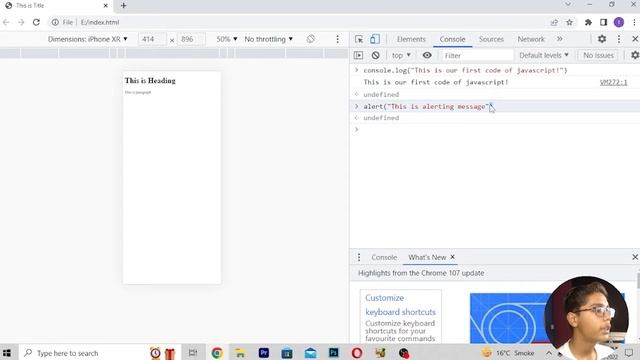Open tab search chevron in title bar
Image resolution: width=640 pixels, height=360 pixels.
click(568, 4)
